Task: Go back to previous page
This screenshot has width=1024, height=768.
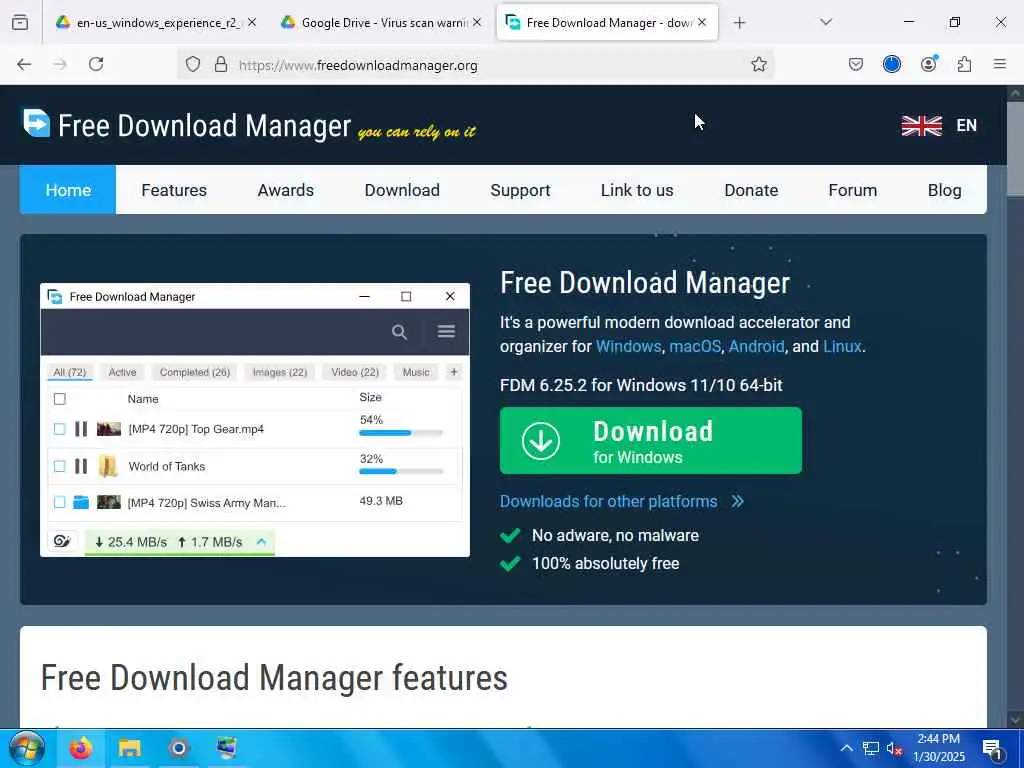Action: [24, 64]
